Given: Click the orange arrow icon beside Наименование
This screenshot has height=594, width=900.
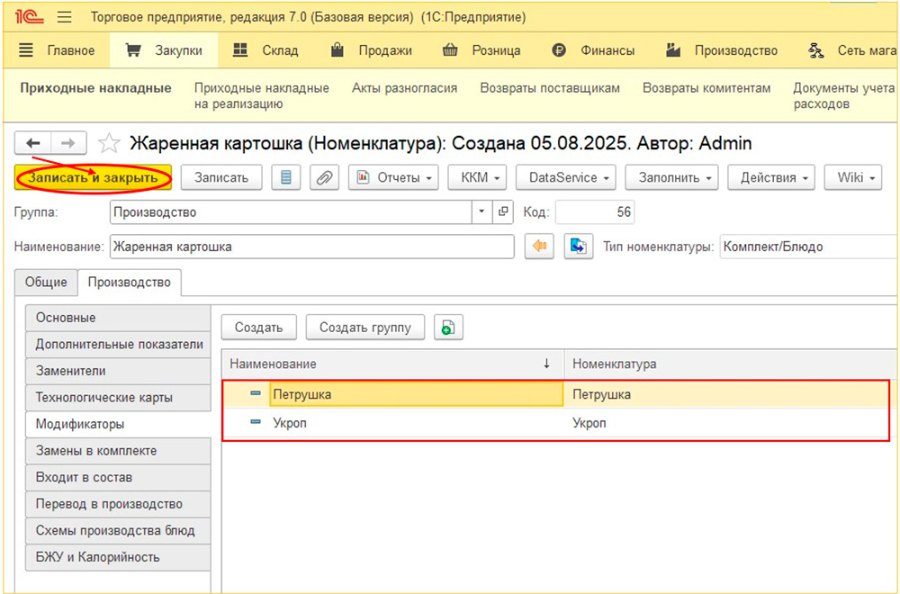Looking at the screenshot, I should click(540, 247).
